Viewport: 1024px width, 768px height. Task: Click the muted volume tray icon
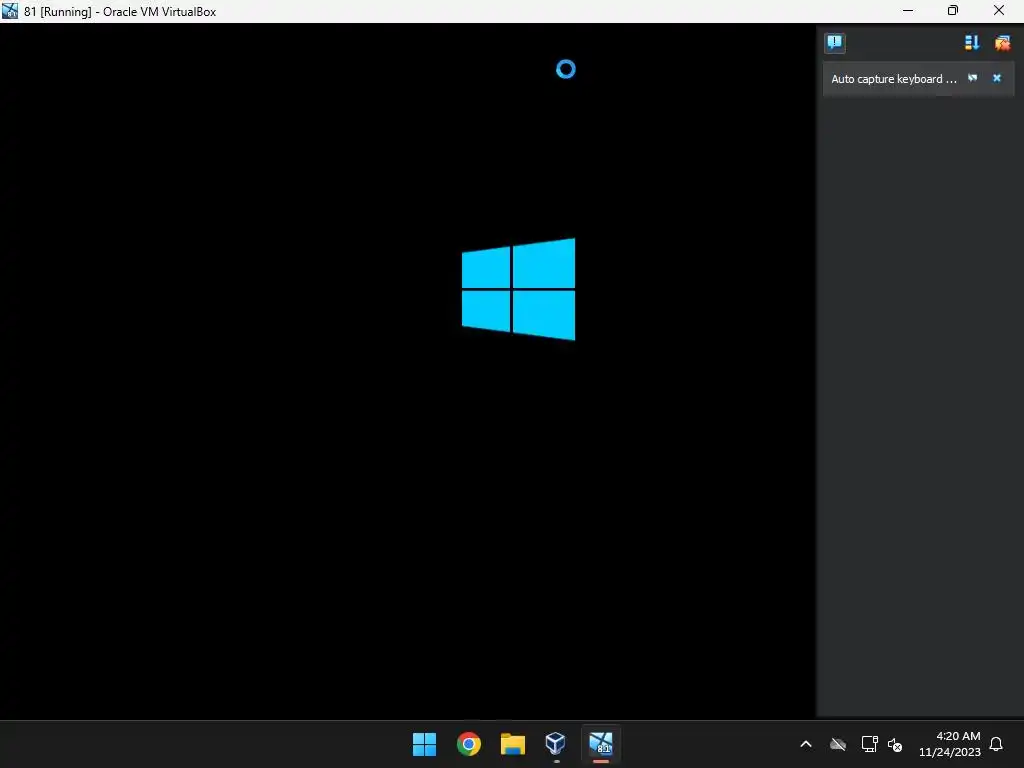[x=895, y=744]
